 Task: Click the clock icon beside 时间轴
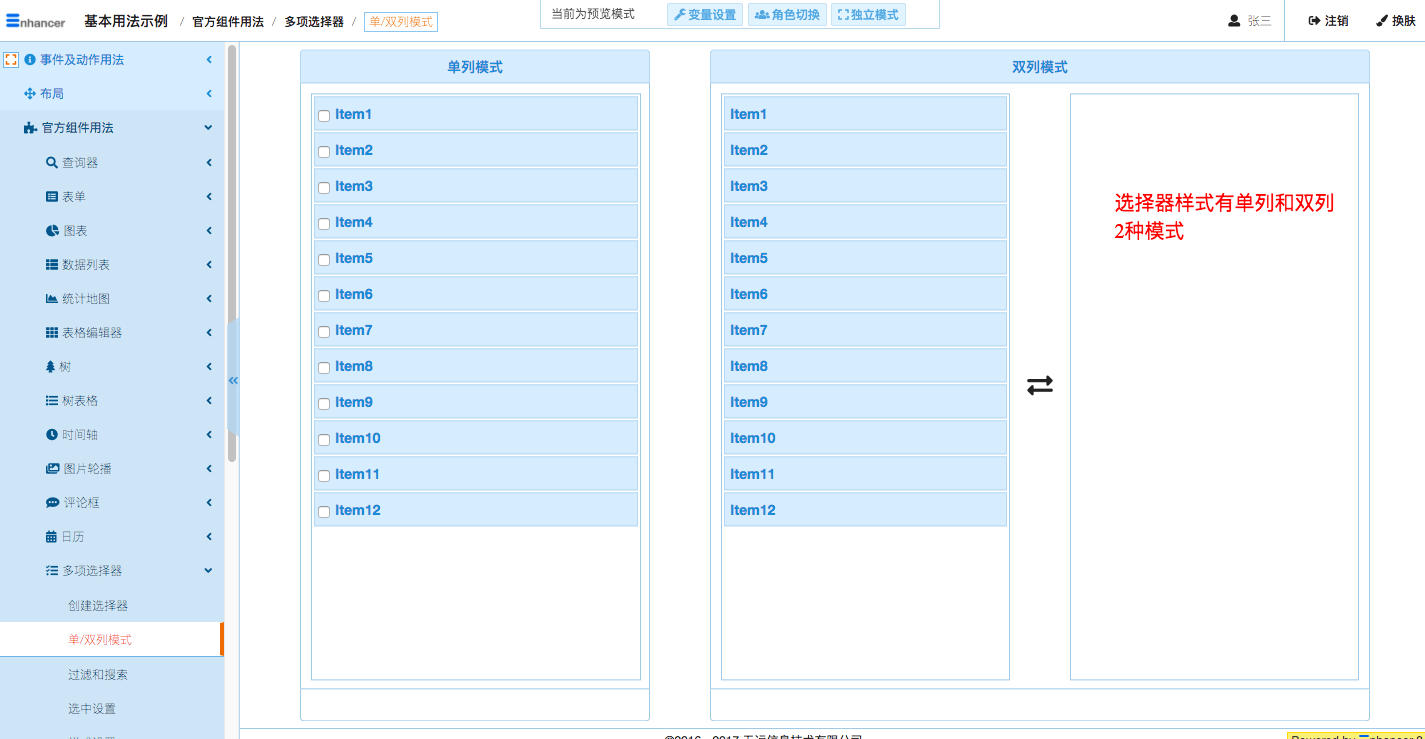[x=52, y=435]
